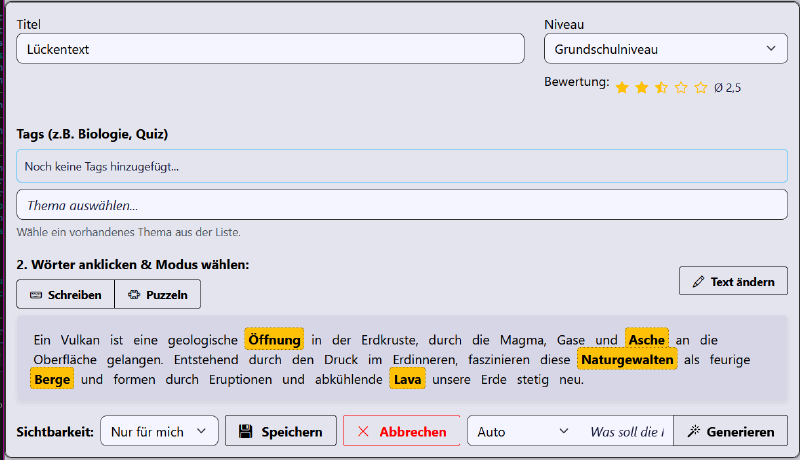The image size is (800, 460).
Task: Toggle the highlighted word Asche
Action: 647,340
